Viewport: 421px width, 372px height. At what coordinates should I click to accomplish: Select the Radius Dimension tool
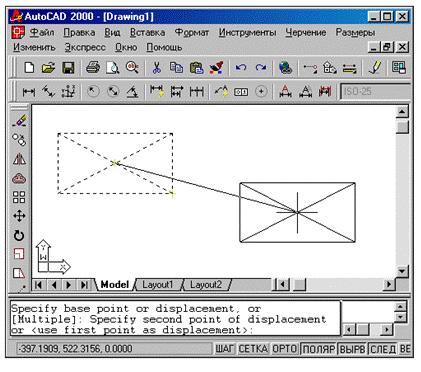click(x=93, y=91)
